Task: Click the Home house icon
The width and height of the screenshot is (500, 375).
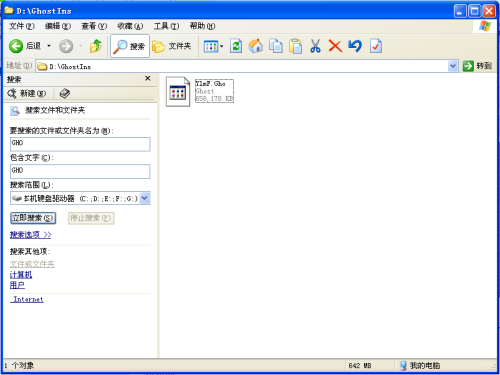Action: [x=256, y=46]
